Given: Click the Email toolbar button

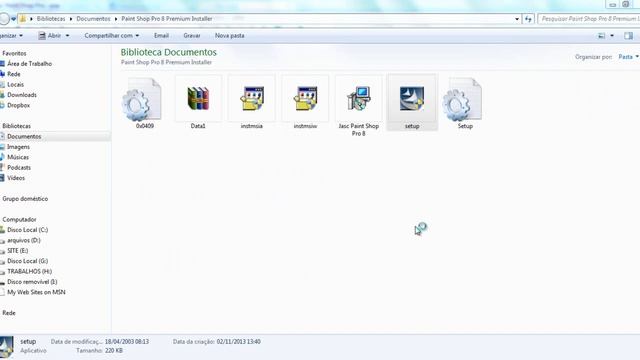Looking at the screenshot, I should click(161, 36).
